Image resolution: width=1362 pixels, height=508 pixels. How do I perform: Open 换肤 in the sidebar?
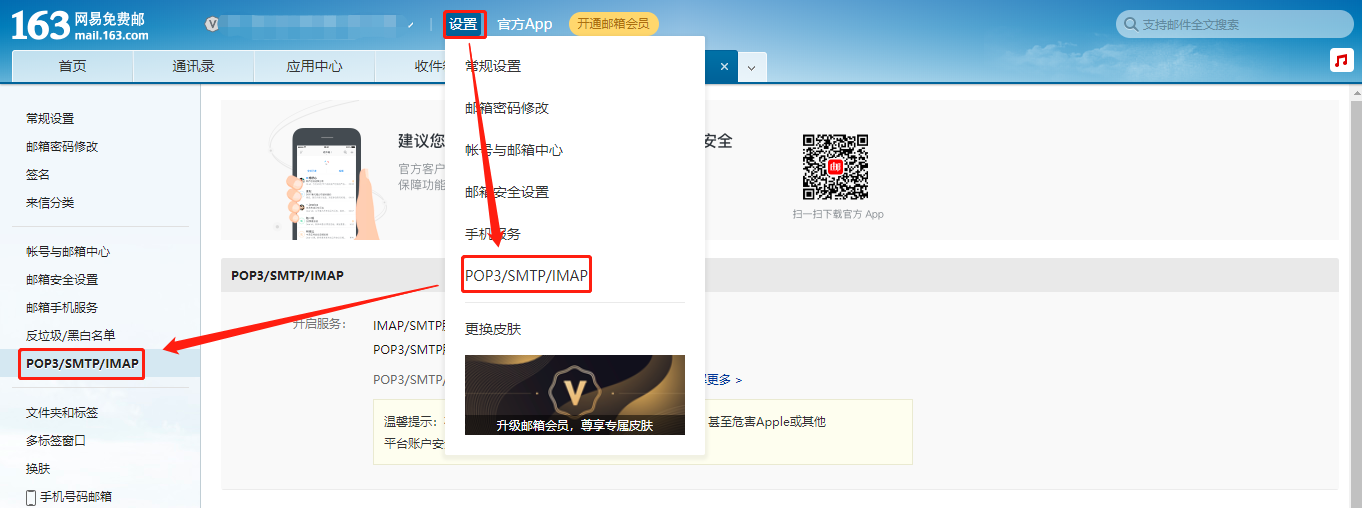coord(38,468)
